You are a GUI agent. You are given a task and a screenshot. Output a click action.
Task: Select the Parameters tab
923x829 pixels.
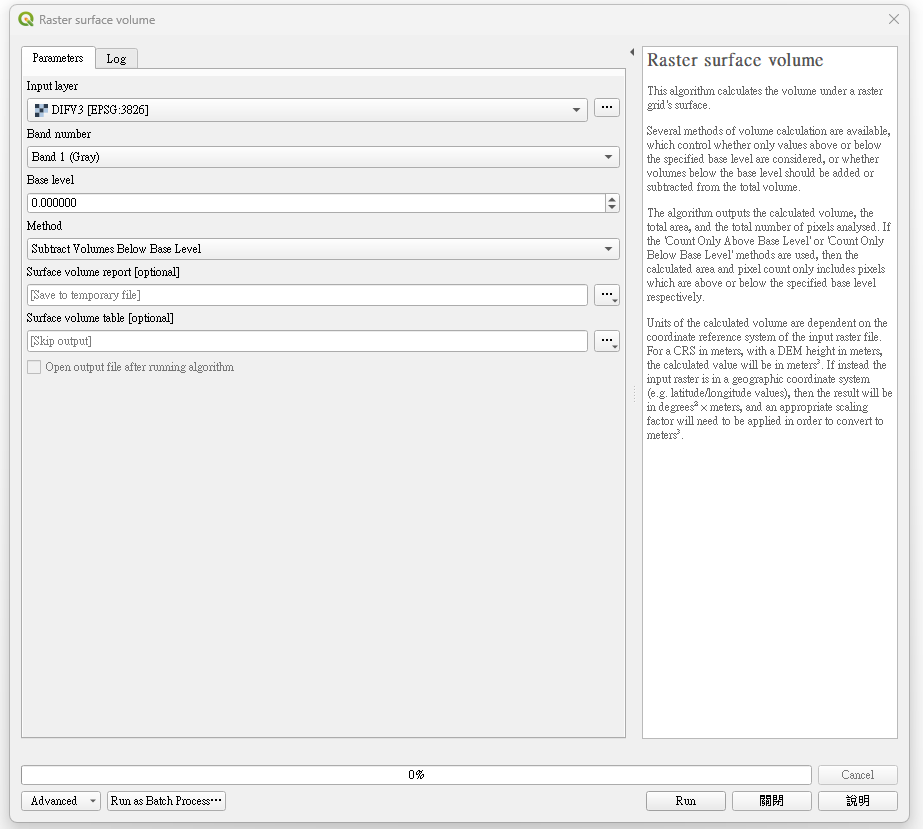click(x=58, y=58)
